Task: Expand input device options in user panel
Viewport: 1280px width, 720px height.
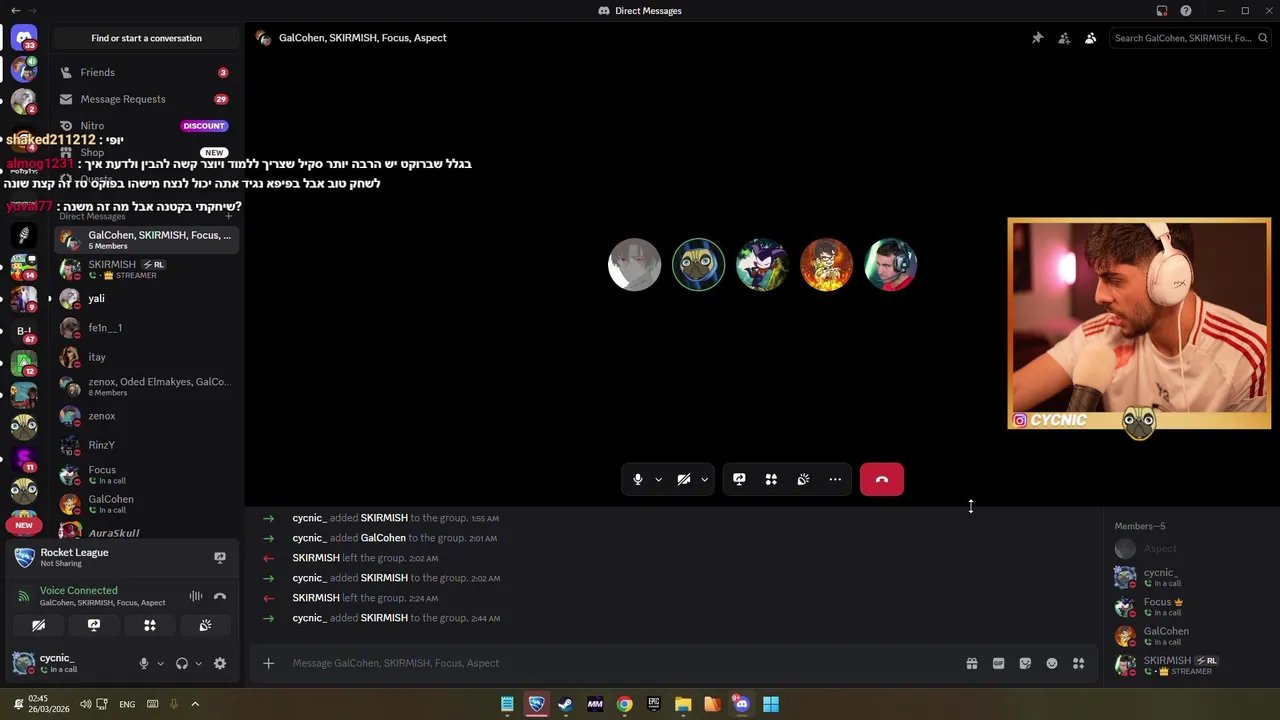Action: 160,664
